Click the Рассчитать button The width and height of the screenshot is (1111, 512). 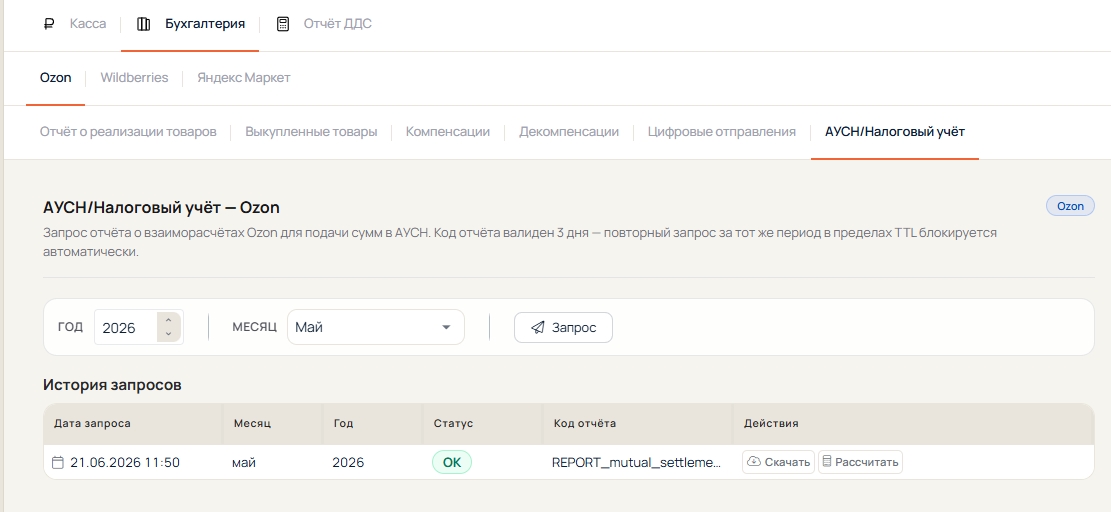point(860,462)
